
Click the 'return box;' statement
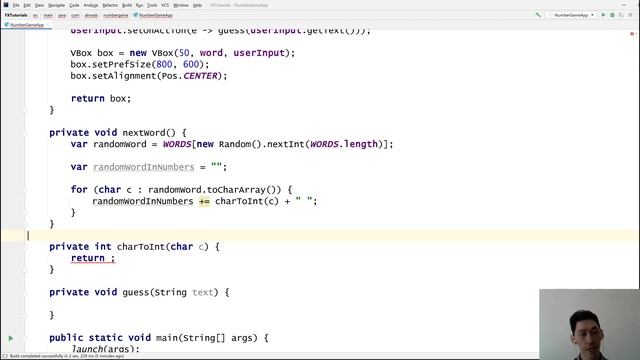pyautogui.click(x=101, y=99)
